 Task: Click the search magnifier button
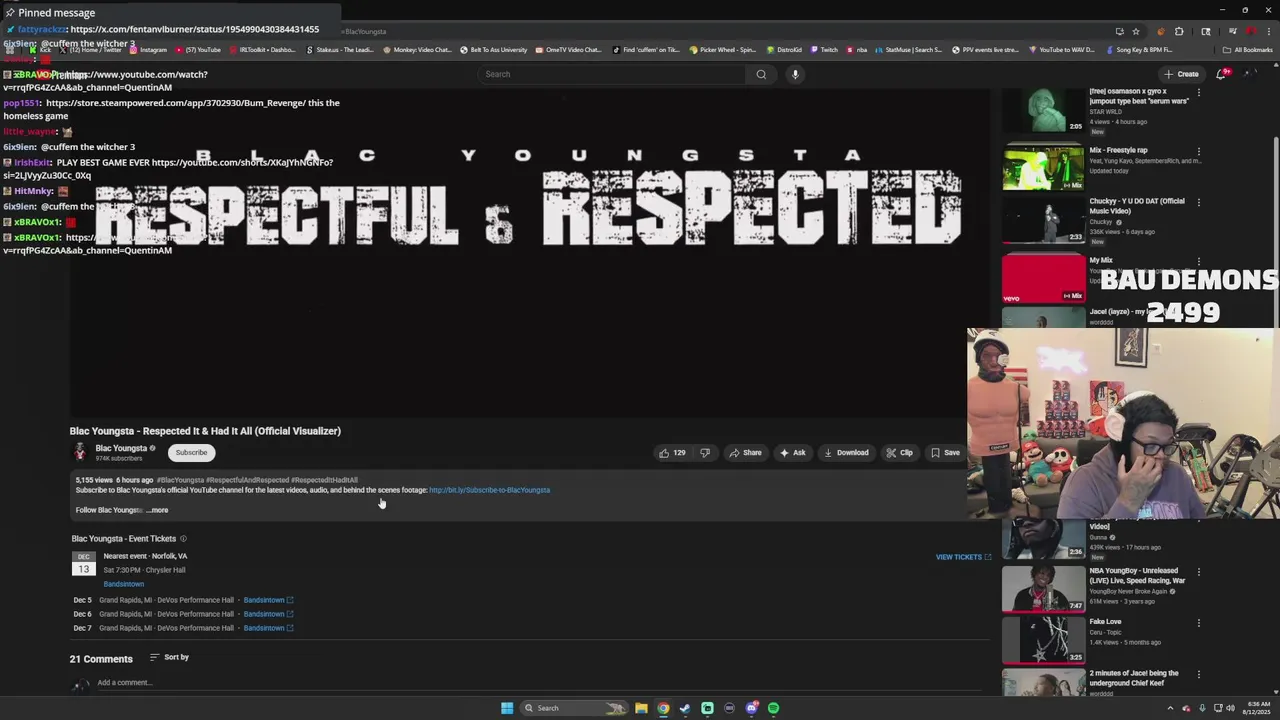point(761,74)
